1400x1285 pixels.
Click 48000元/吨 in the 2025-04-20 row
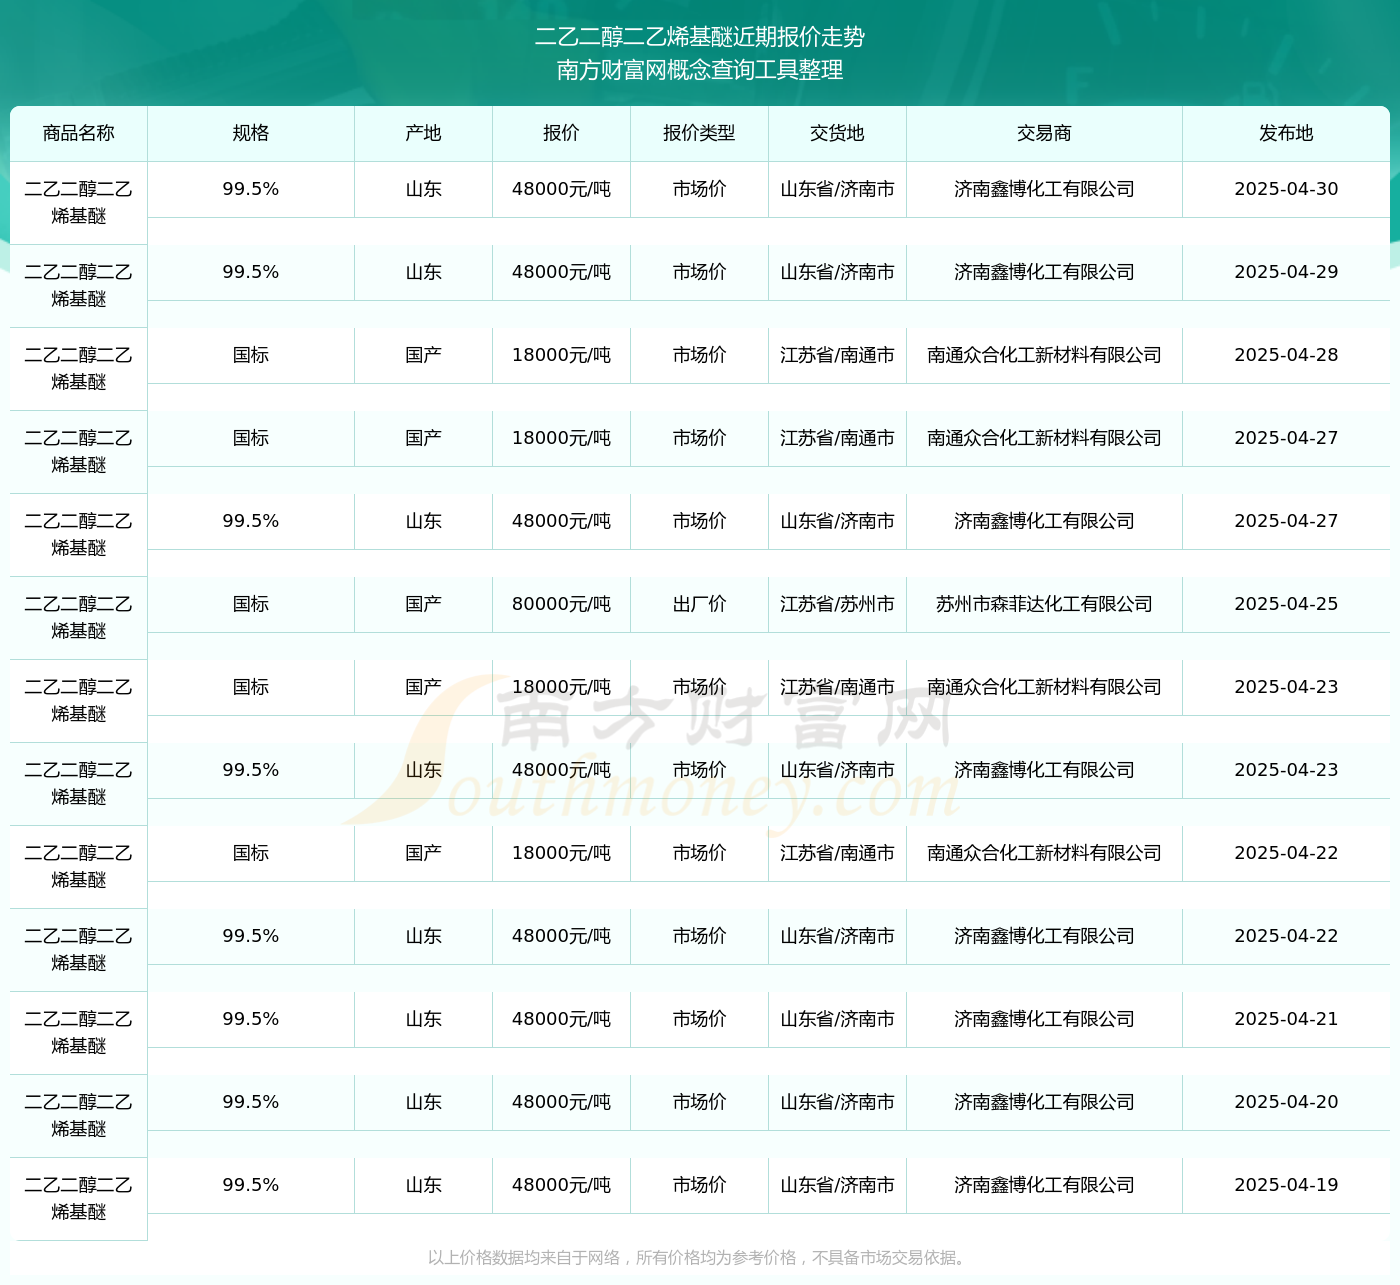point(562,1102)
